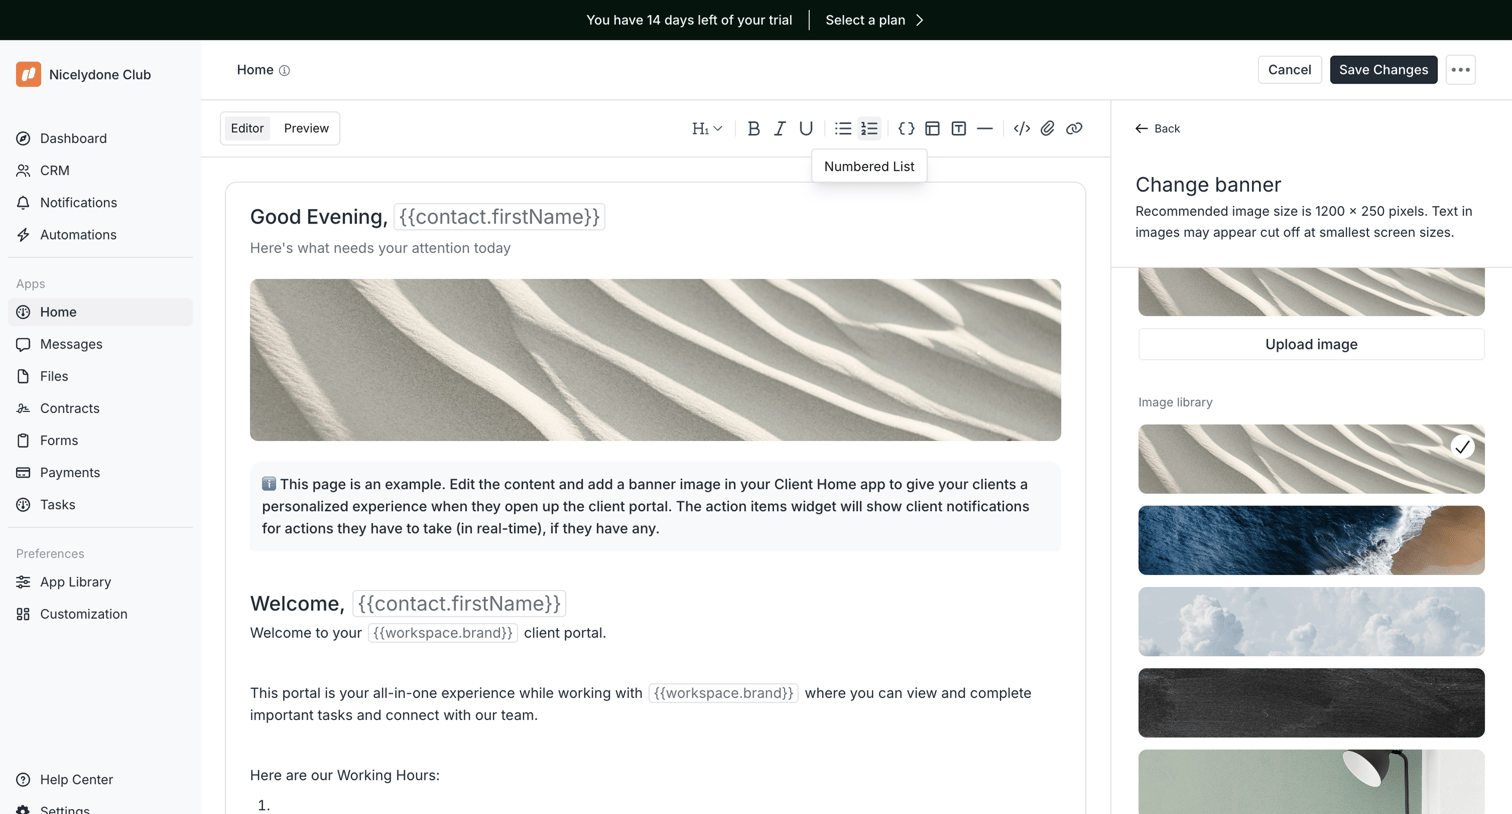This screenshot has height=814, width=1512.
Task: Insert a callout text block icon
Action: (958, 128)
